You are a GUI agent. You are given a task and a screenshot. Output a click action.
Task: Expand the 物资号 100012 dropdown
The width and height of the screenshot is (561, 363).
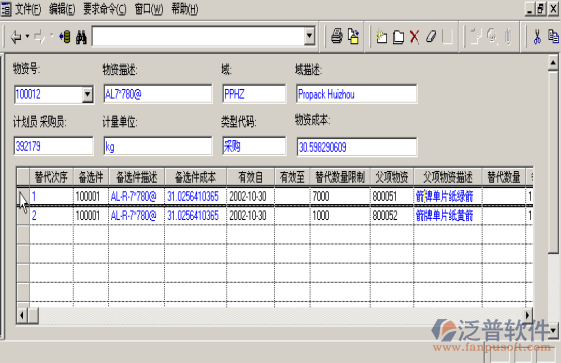(87, 95)
